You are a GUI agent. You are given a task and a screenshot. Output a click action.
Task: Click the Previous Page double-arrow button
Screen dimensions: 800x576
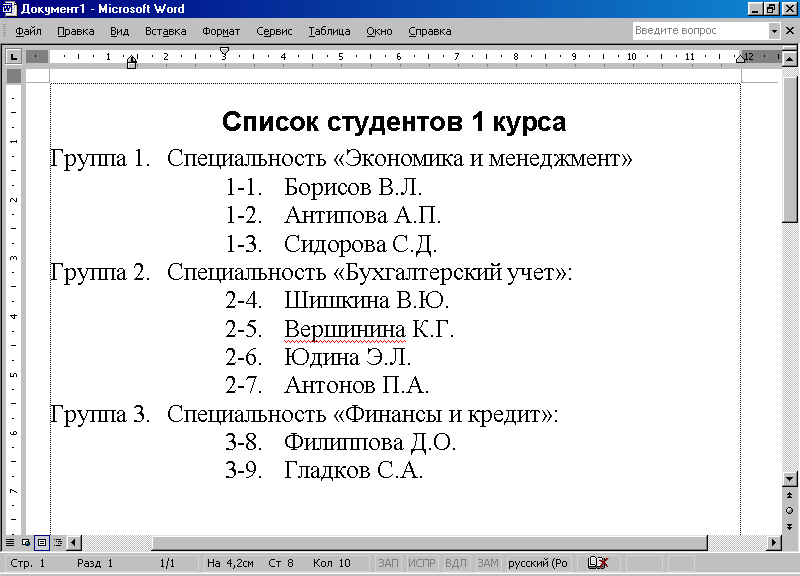tap(789, 495)
